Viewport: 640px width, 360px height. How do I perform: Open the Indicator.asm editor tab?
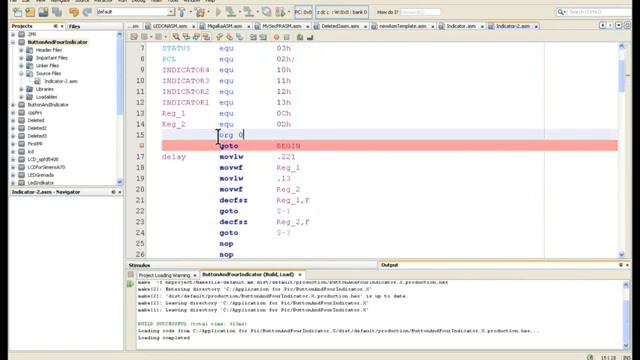(461, 26)
